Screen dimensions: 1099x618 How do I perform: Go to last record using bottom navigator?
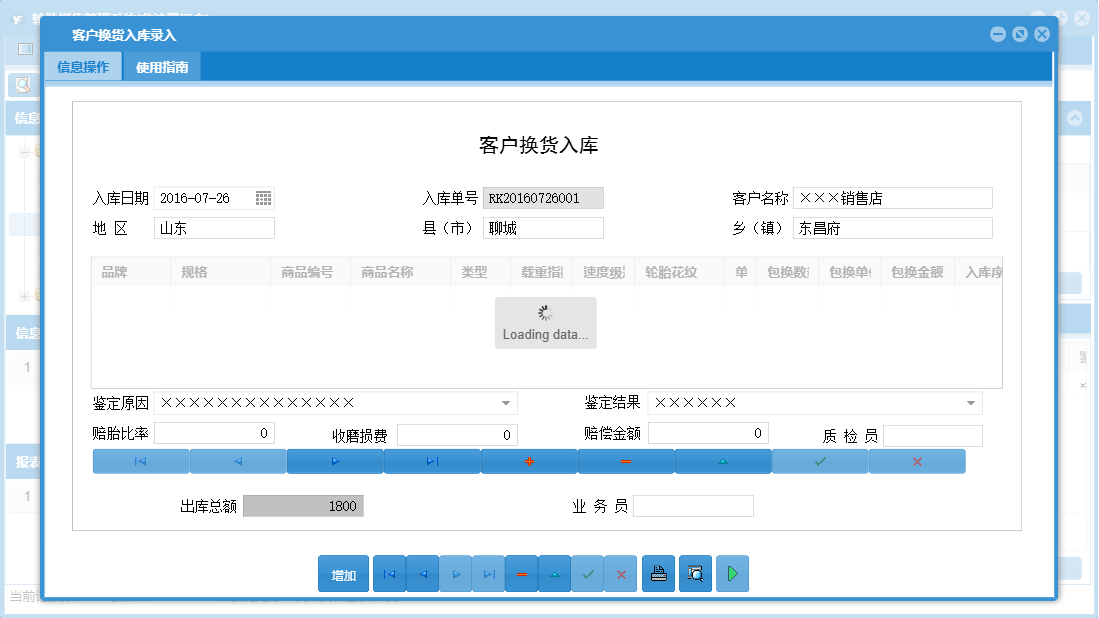pyautogui.click(x=488, y=574)
